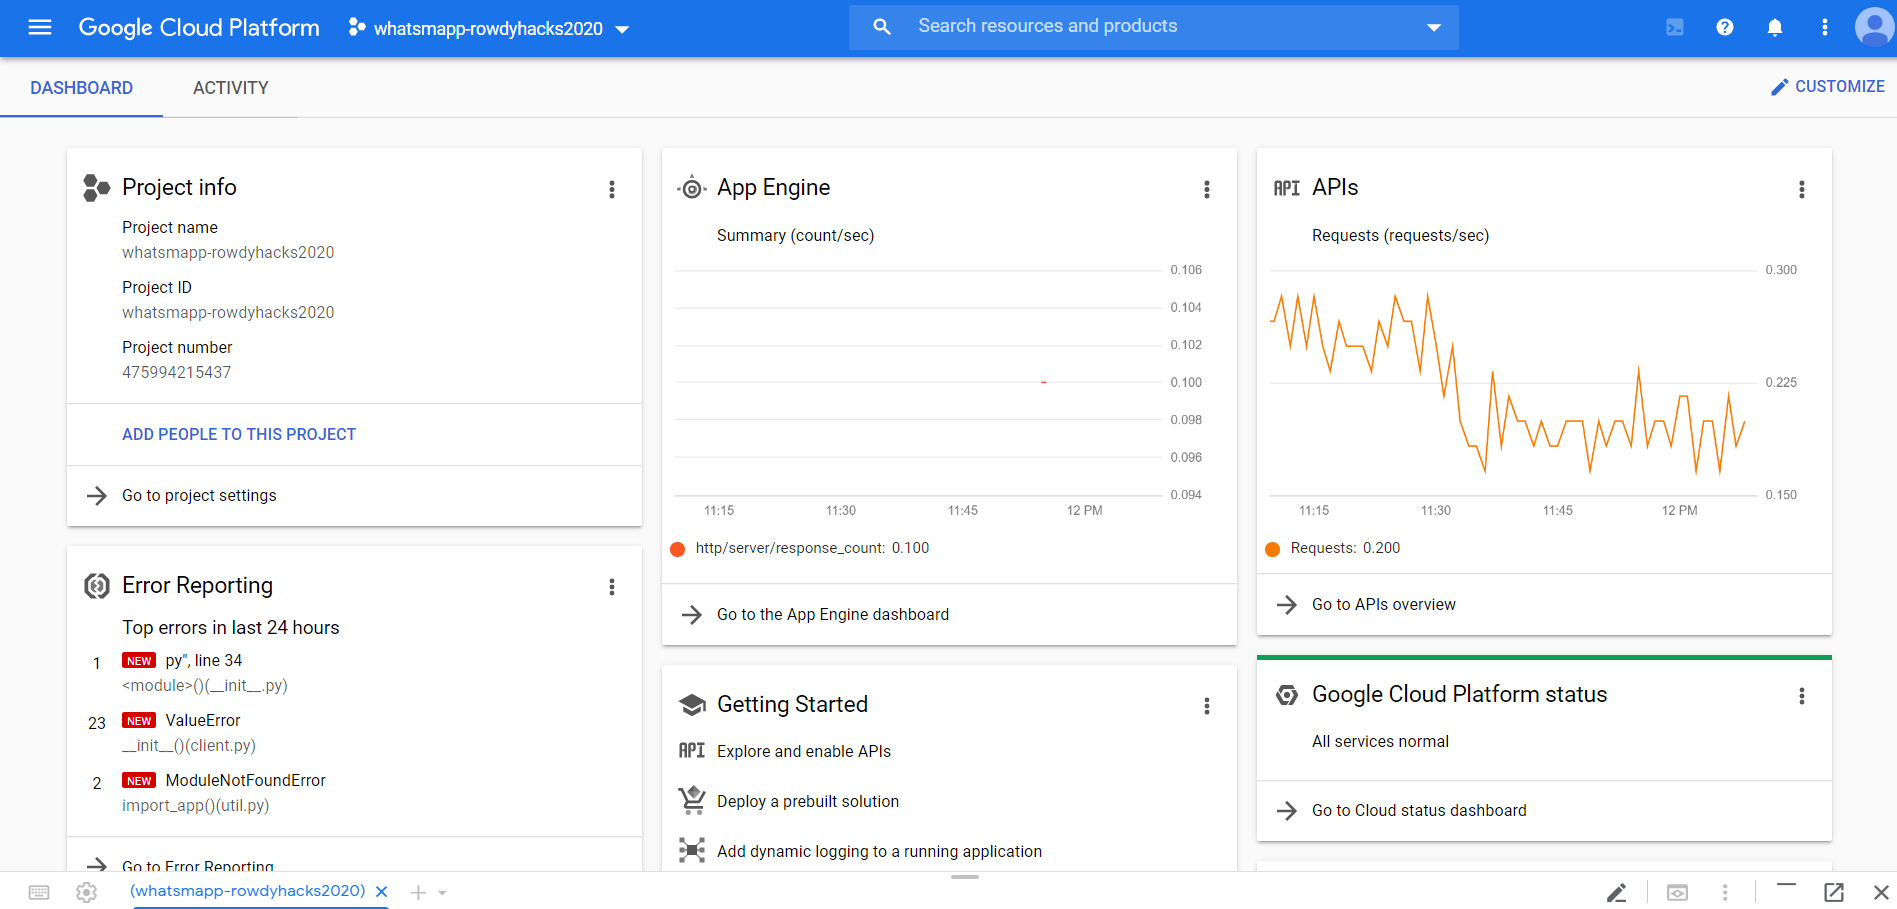
Task: Select the value under Project ID
Action: click(x=228, y=313)
